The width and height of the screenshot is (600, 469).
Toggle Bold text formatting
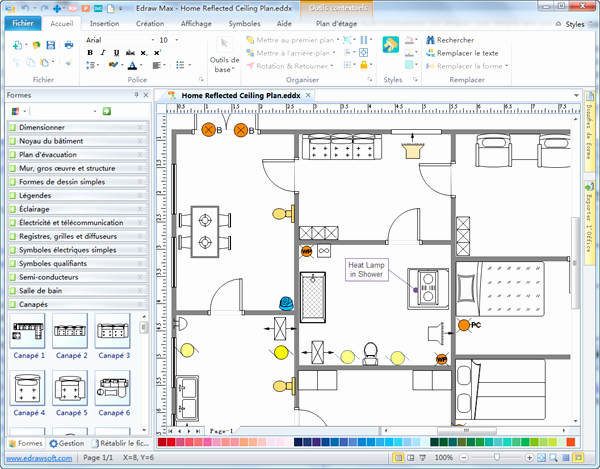pyautogui.click(x=90, y=53)
